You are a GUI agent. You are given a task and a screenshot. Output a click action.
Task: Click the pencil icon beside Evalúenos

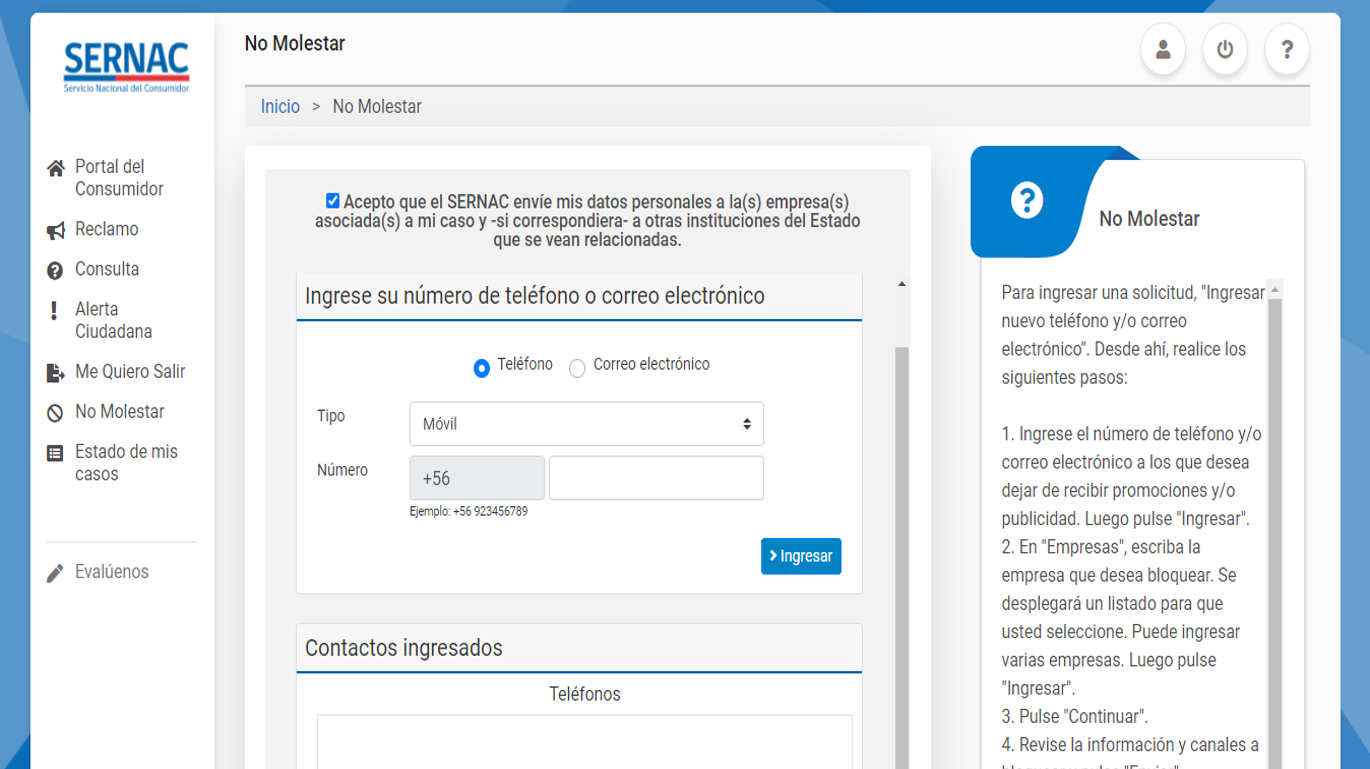click(x=55, y=573)
